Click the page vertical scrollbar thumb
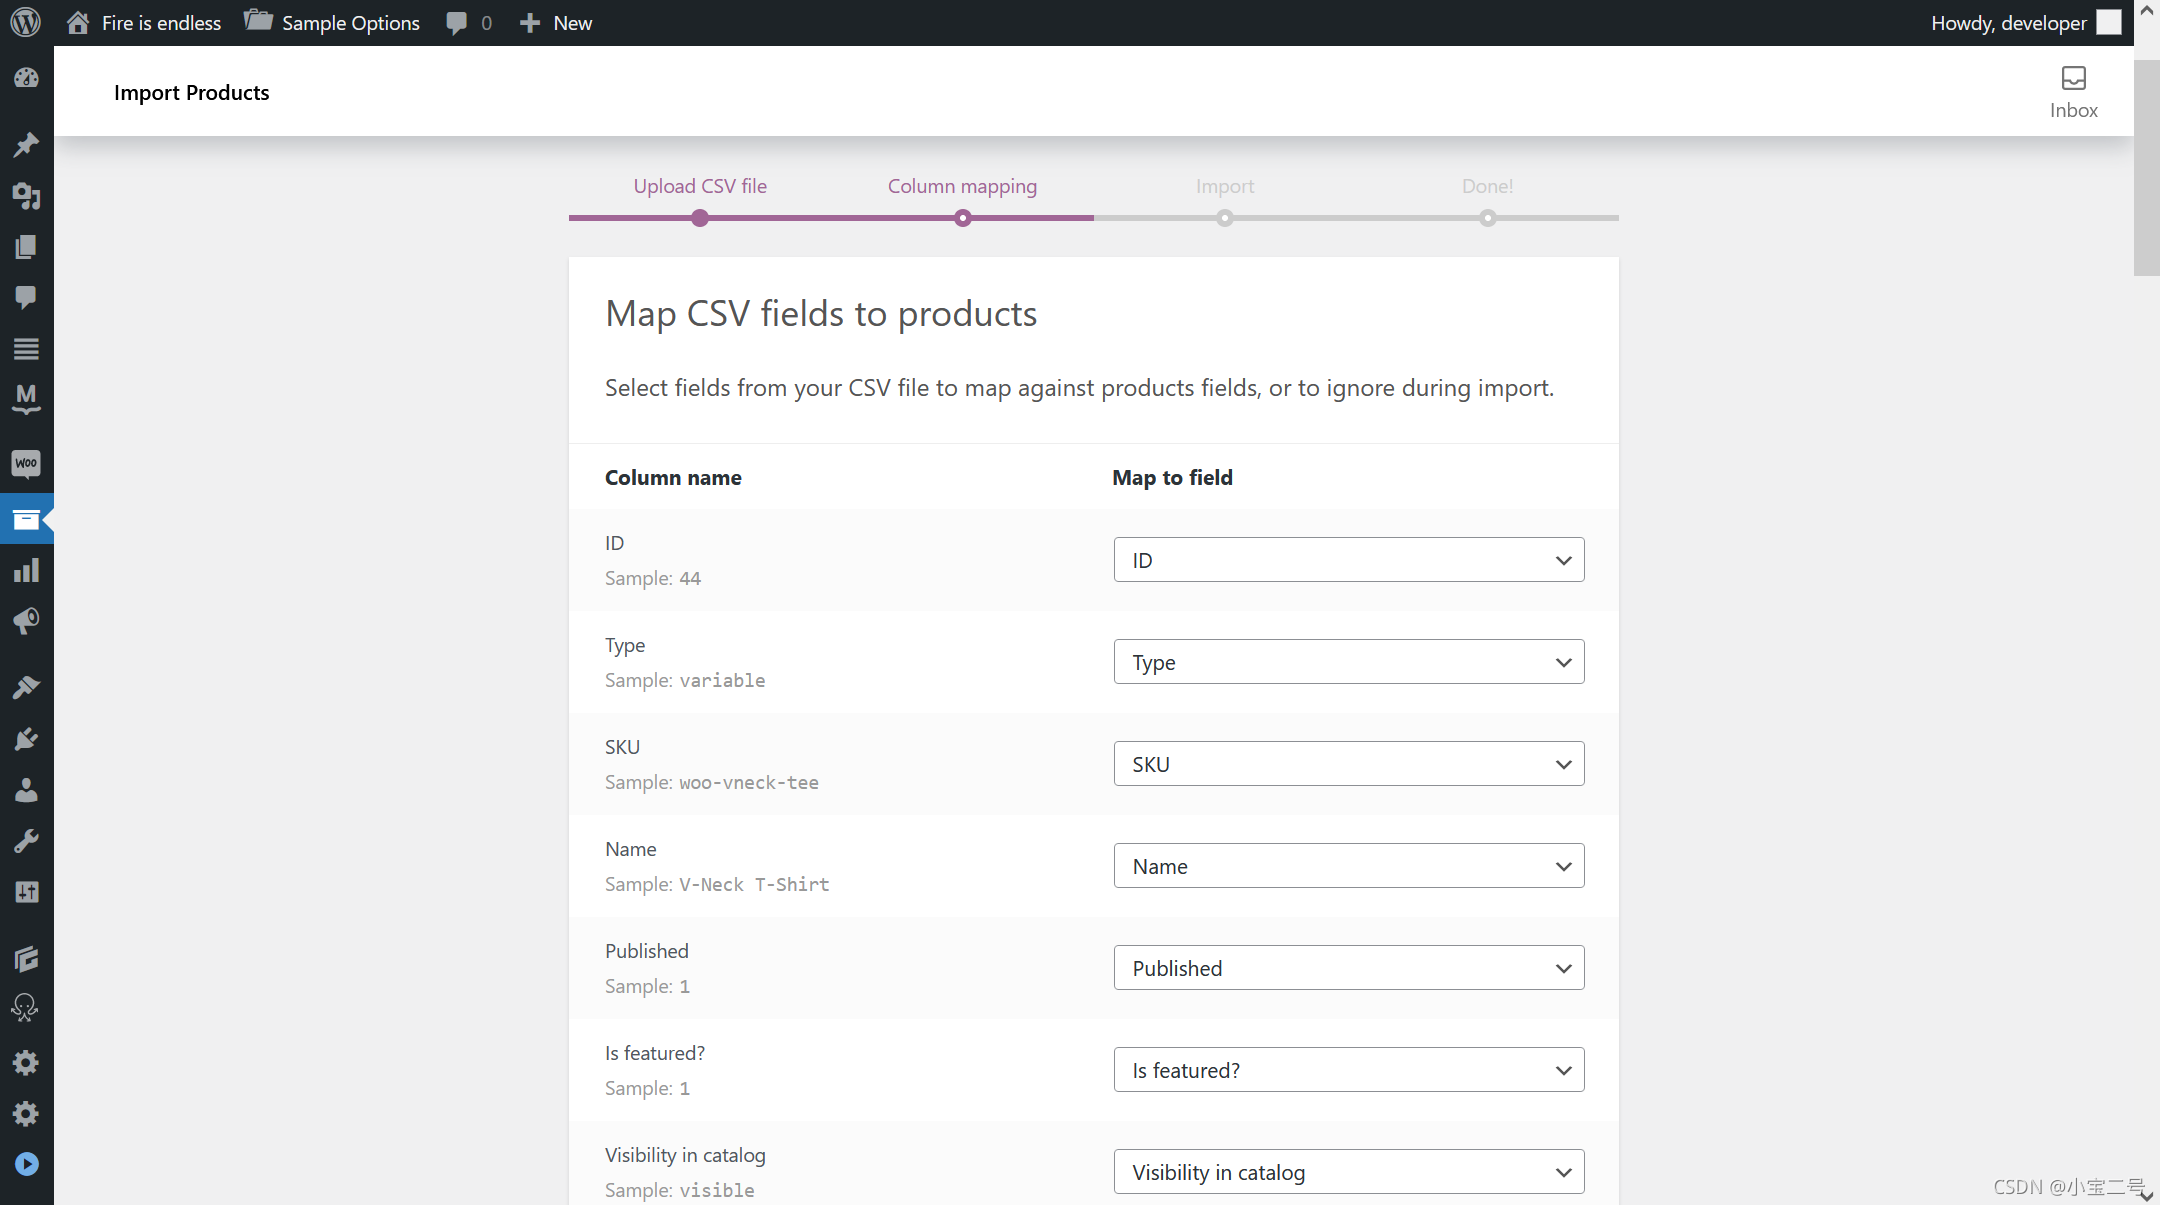The width and height of the screenshot is (2160, 1205). click(2146, 168)
